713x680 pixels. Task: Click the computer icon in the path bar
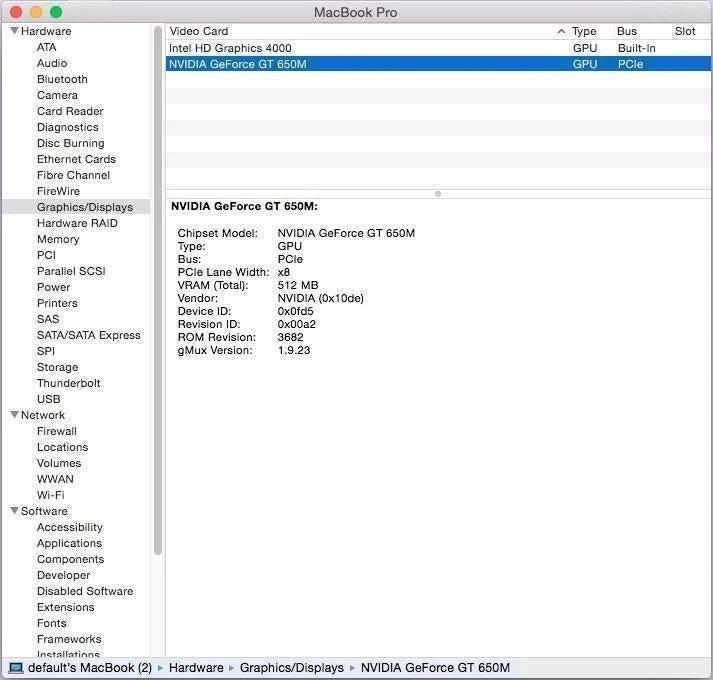pos(16,668)
